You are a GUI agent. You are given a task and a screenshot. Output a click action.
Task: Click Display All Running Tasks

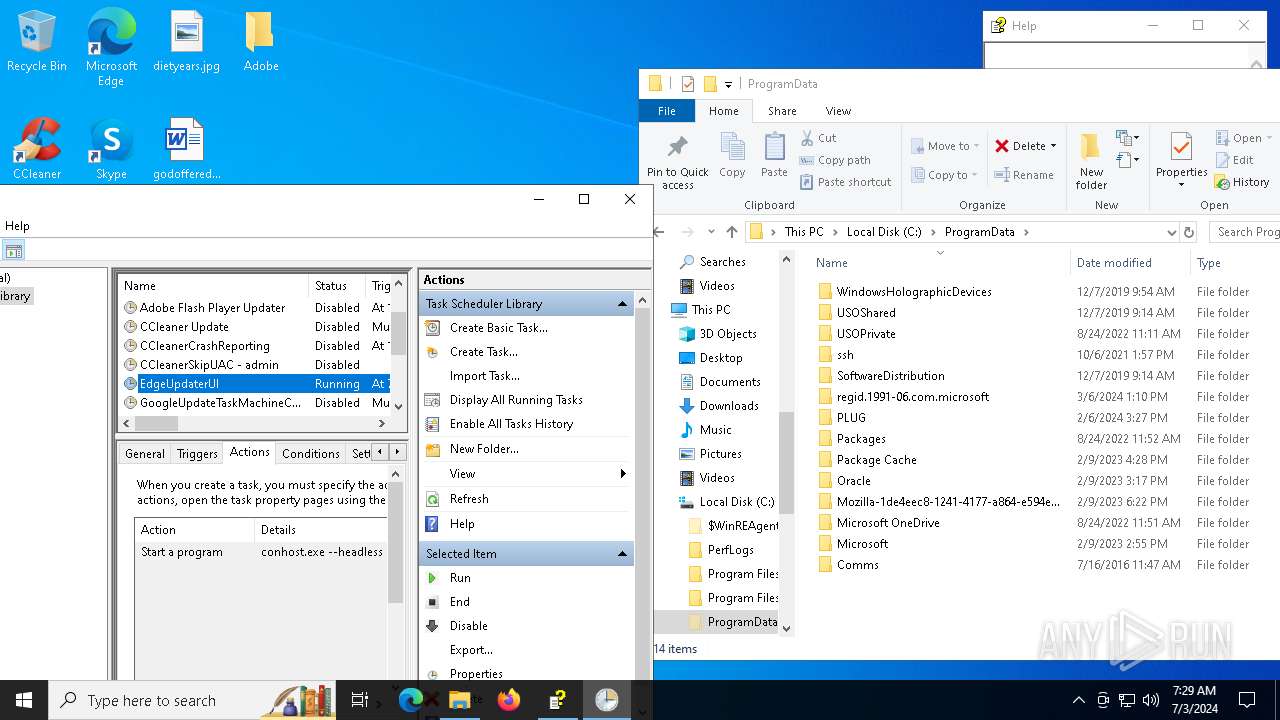click(516, 400)
